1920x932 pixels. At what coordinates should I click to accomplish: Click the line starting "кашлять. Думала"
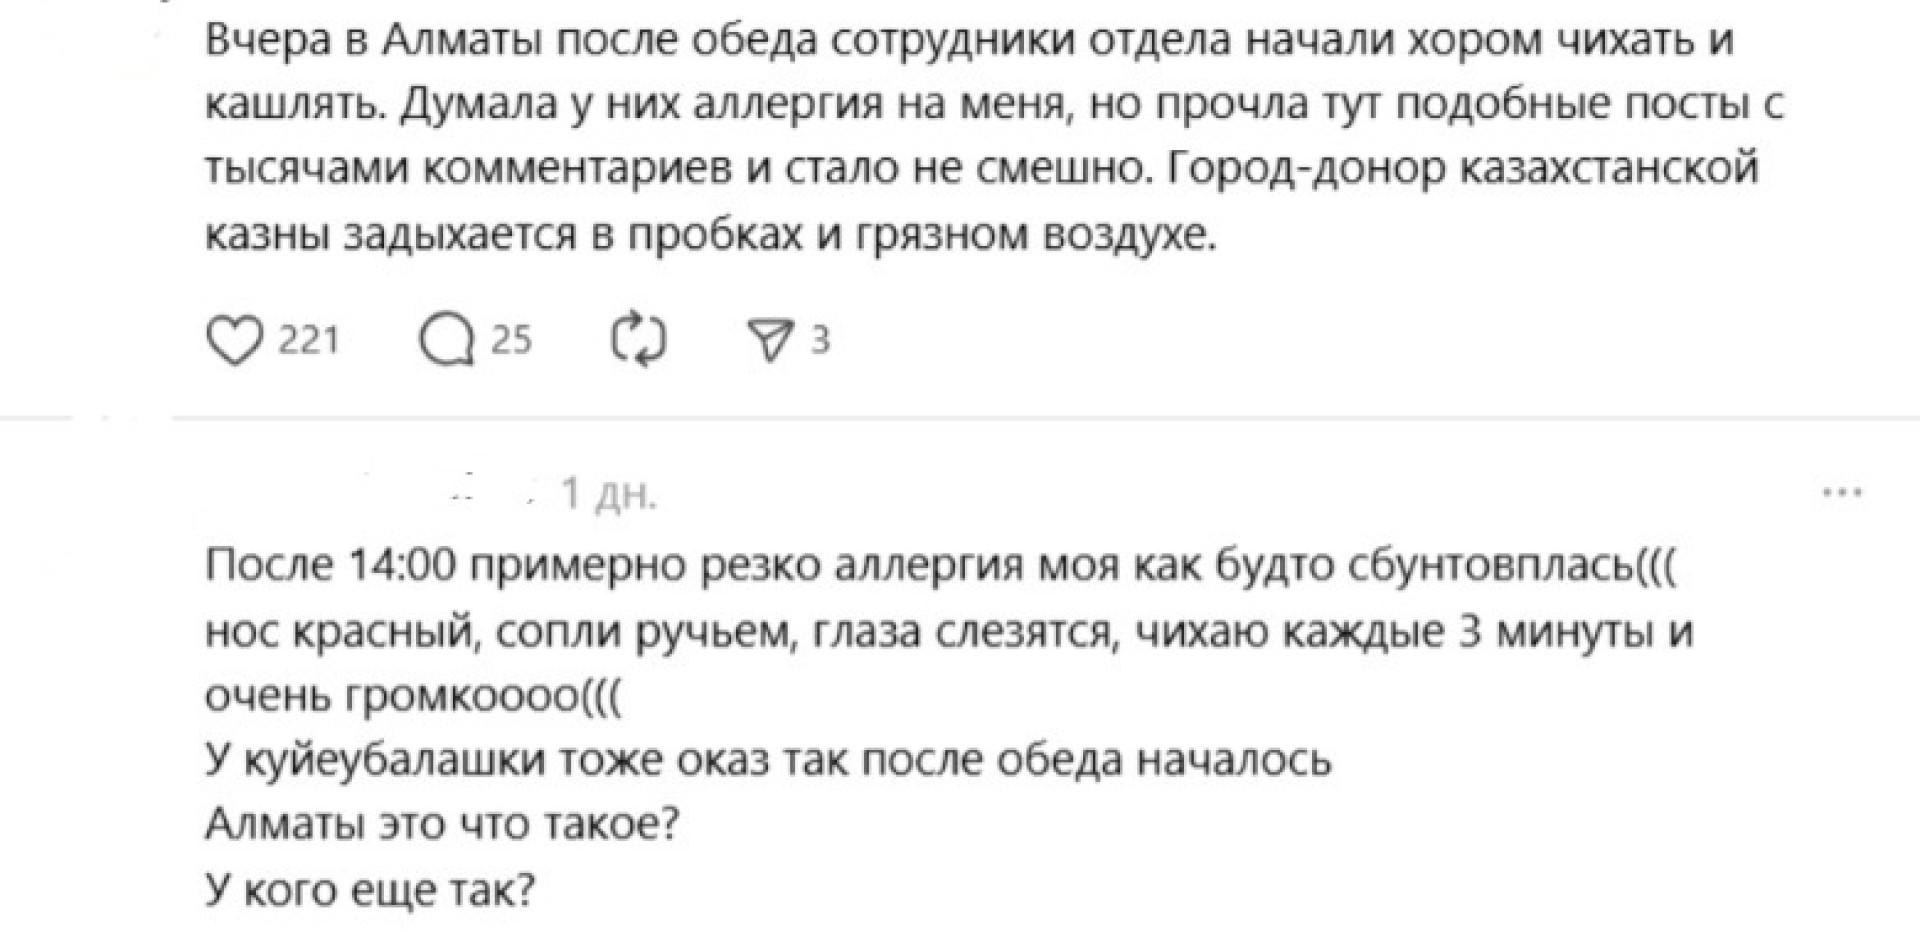coord(994,104)
